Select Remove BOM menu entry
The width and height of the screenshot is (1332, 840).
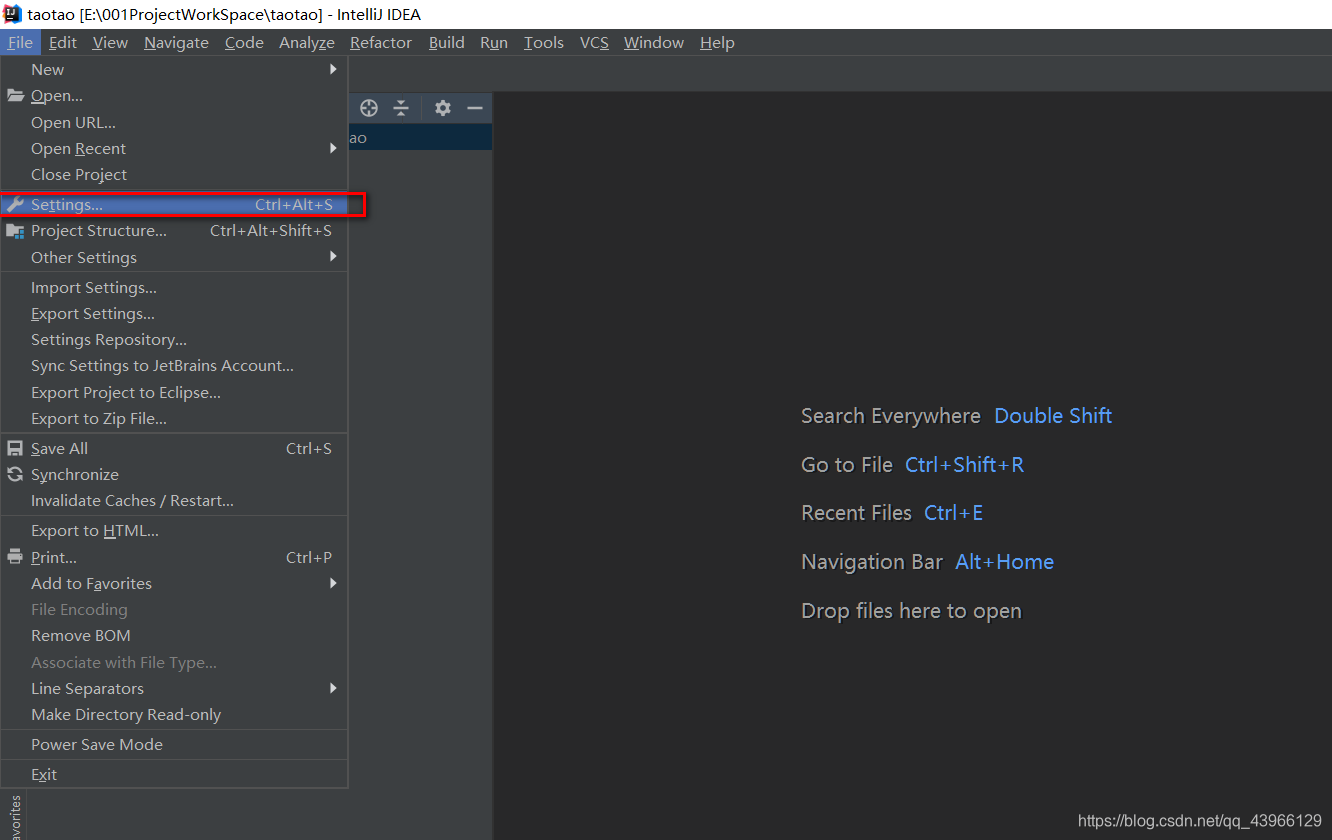pyautogui.click(x=174, y=635)
